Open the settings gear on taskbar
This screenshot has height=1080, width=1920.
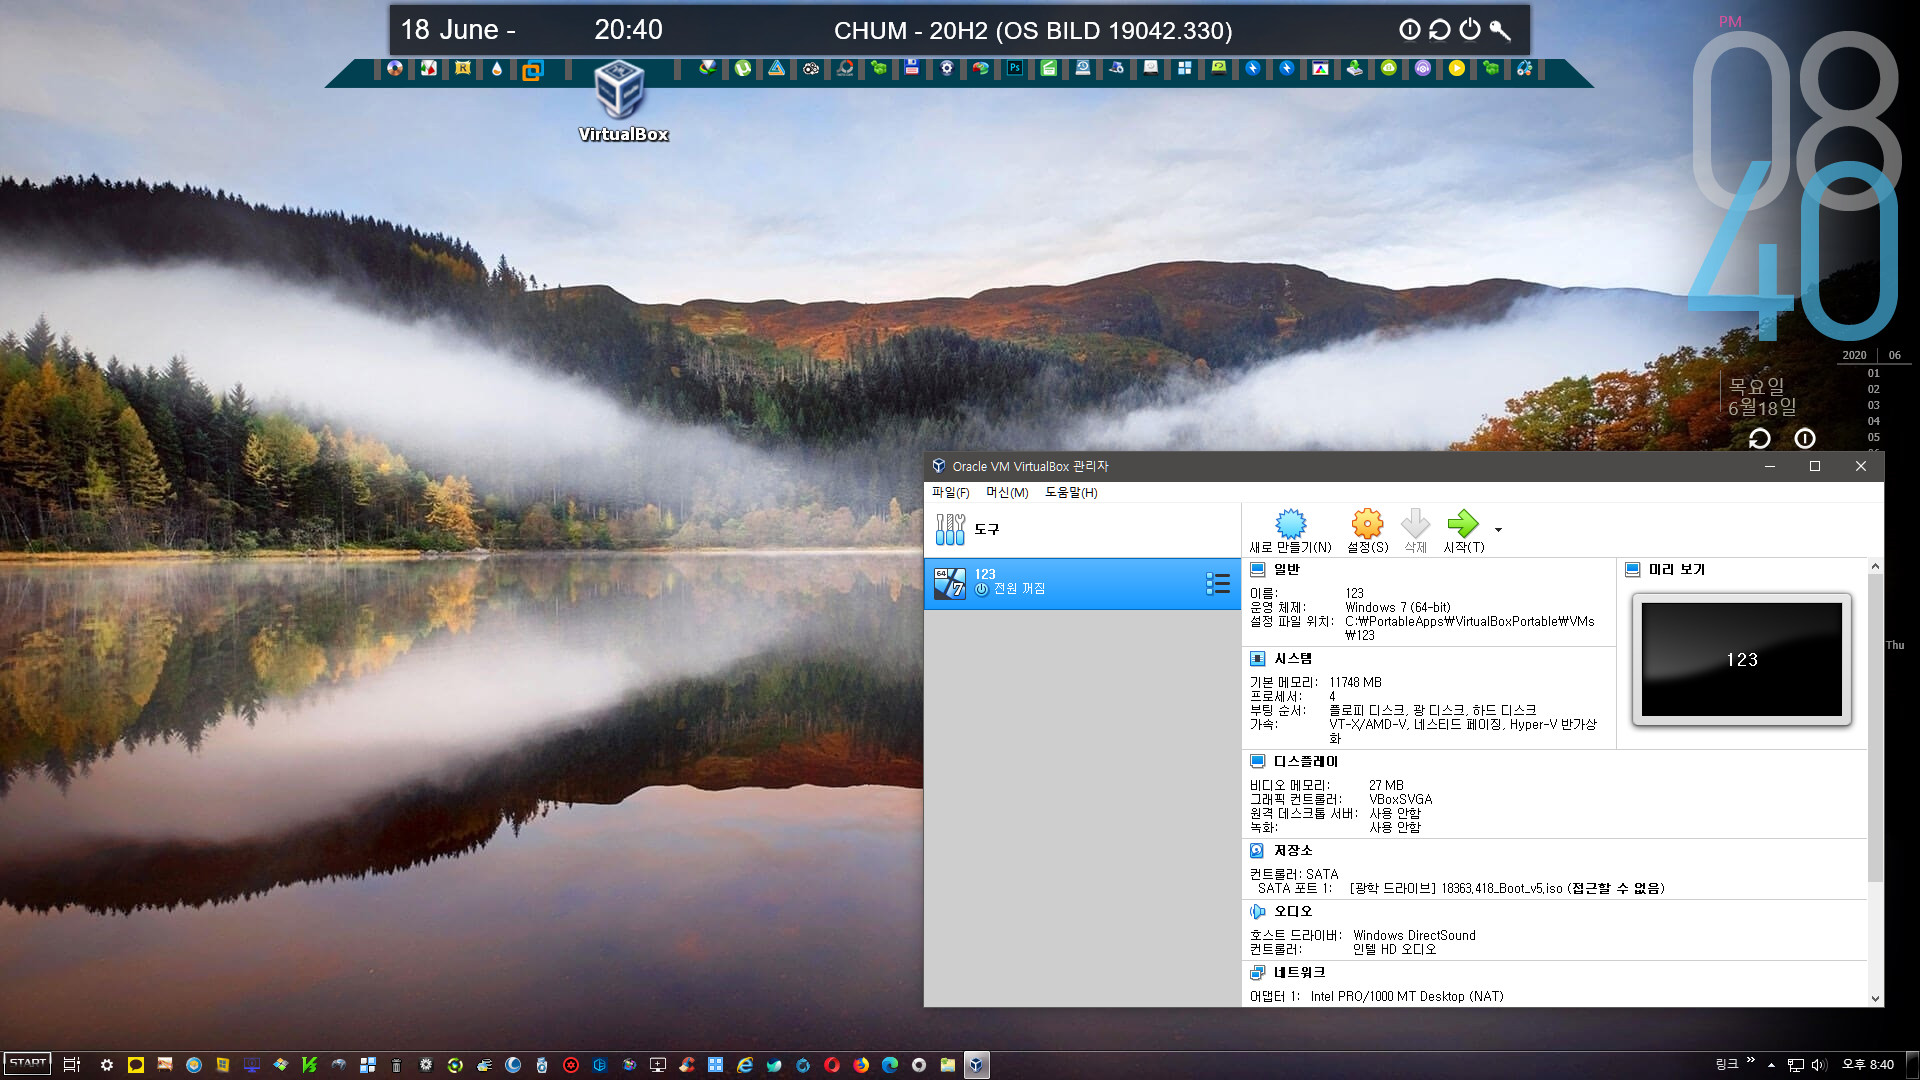tap(107, 1065)
